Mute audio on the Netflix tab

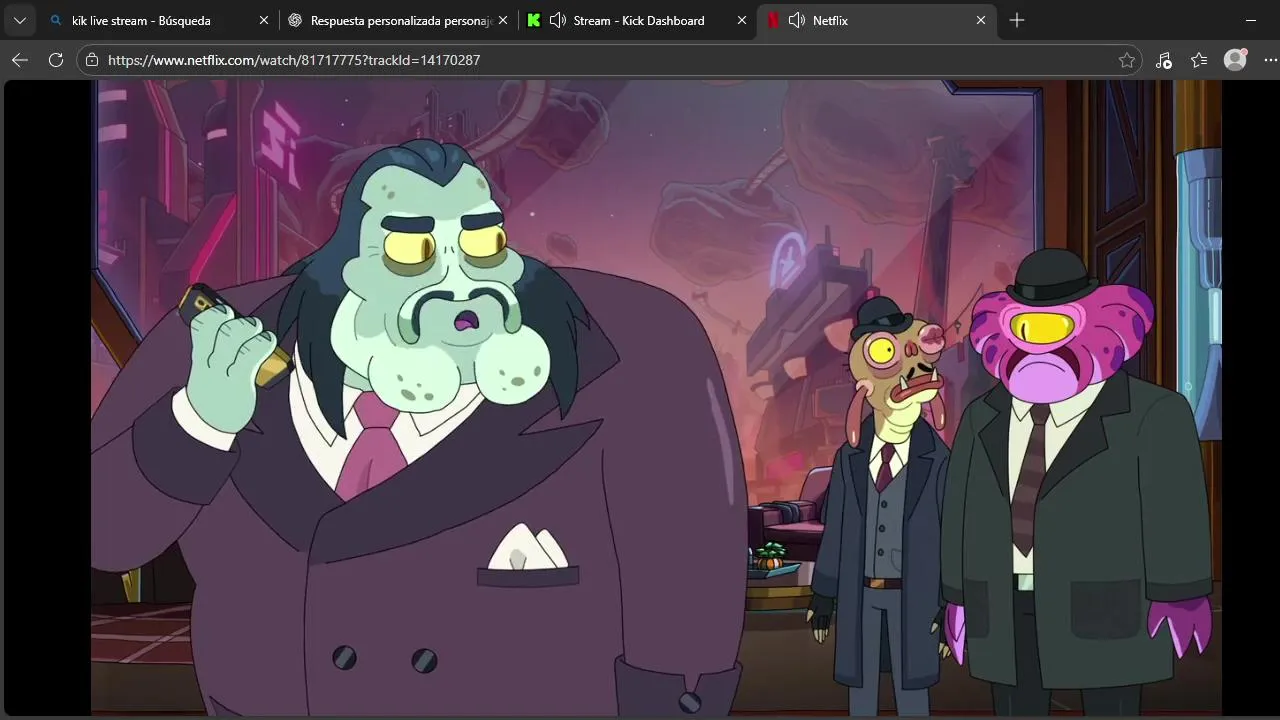click(x=797, y=20)
